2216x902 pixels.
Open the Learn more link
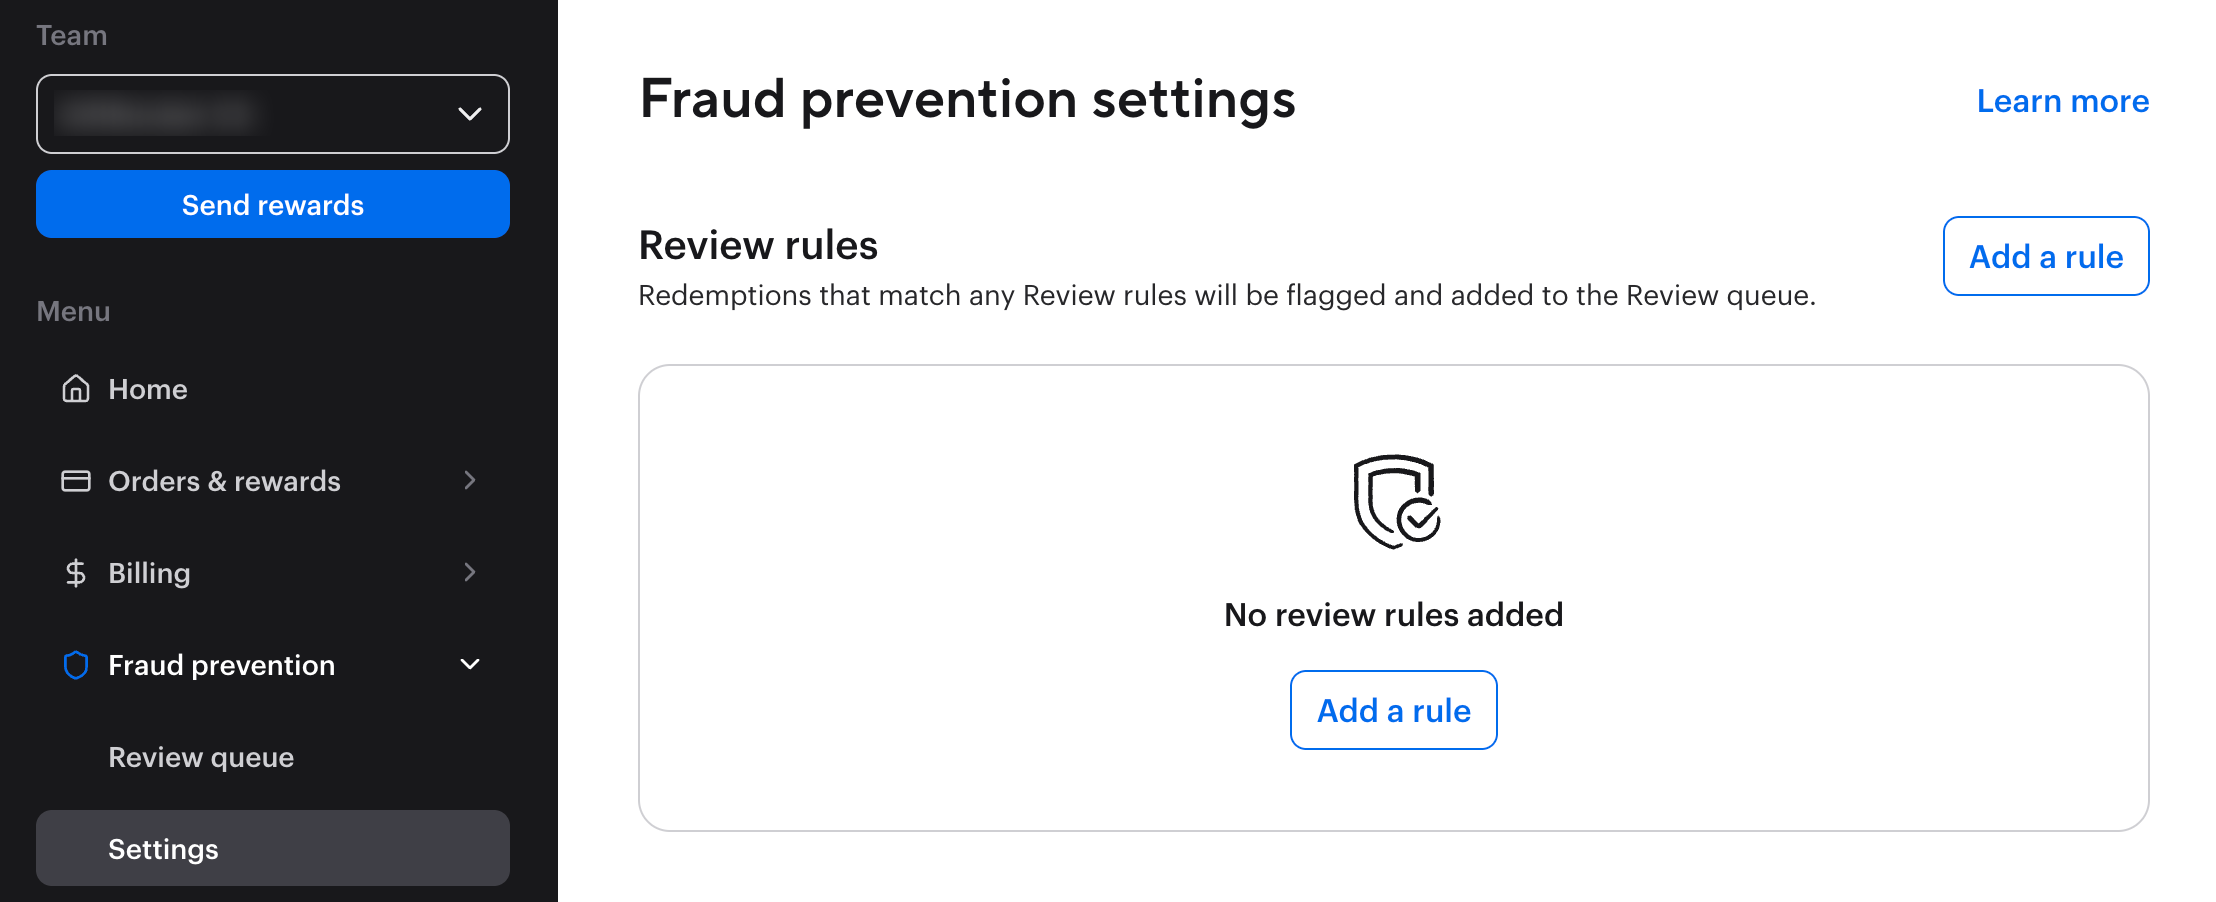coord(2062,101)
